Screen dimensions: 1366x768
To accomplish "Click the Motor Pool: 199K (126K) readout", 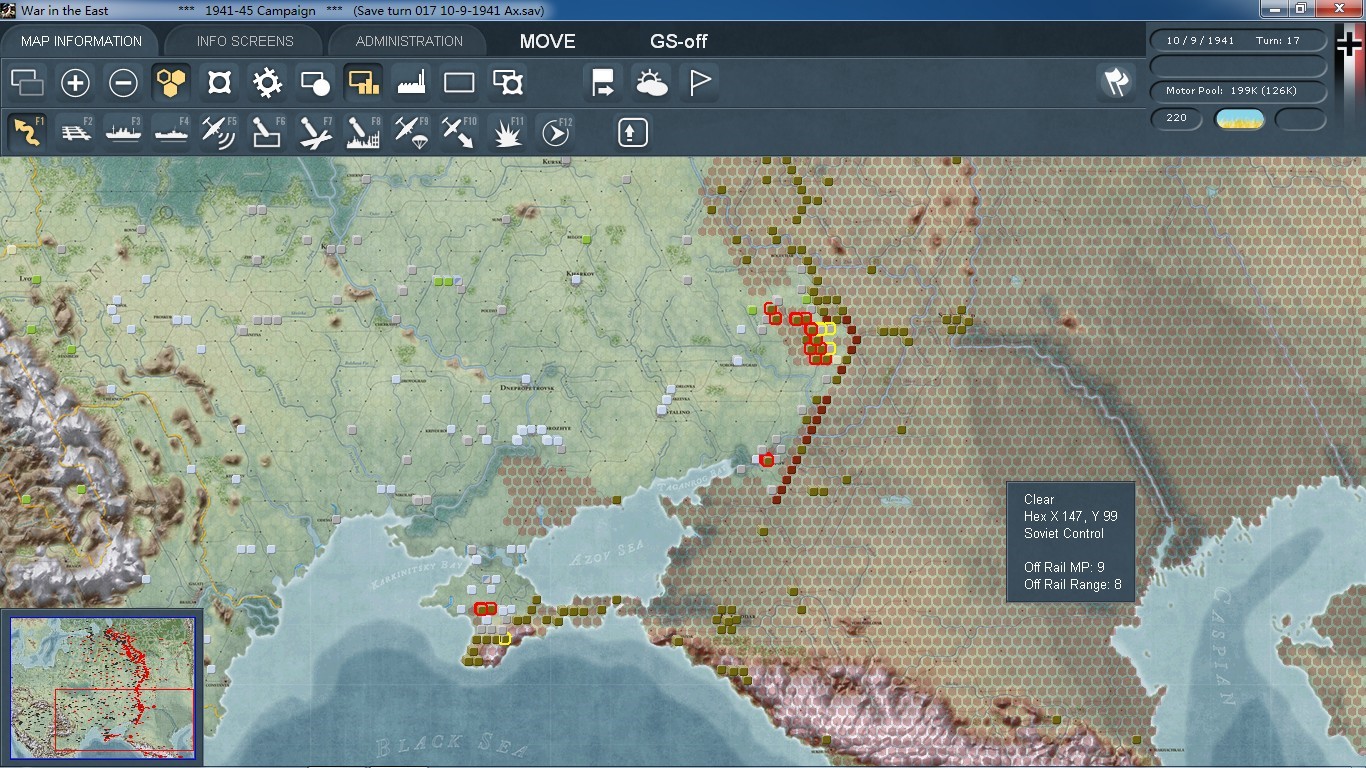I will pos(1239,92).
